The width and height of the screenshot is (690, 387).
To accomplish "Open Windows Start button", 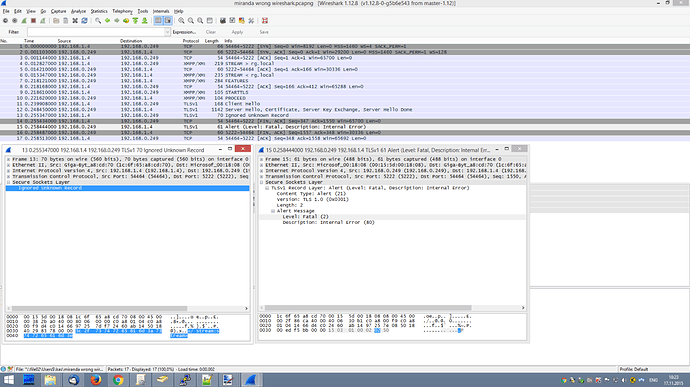I will click(8, 380).
